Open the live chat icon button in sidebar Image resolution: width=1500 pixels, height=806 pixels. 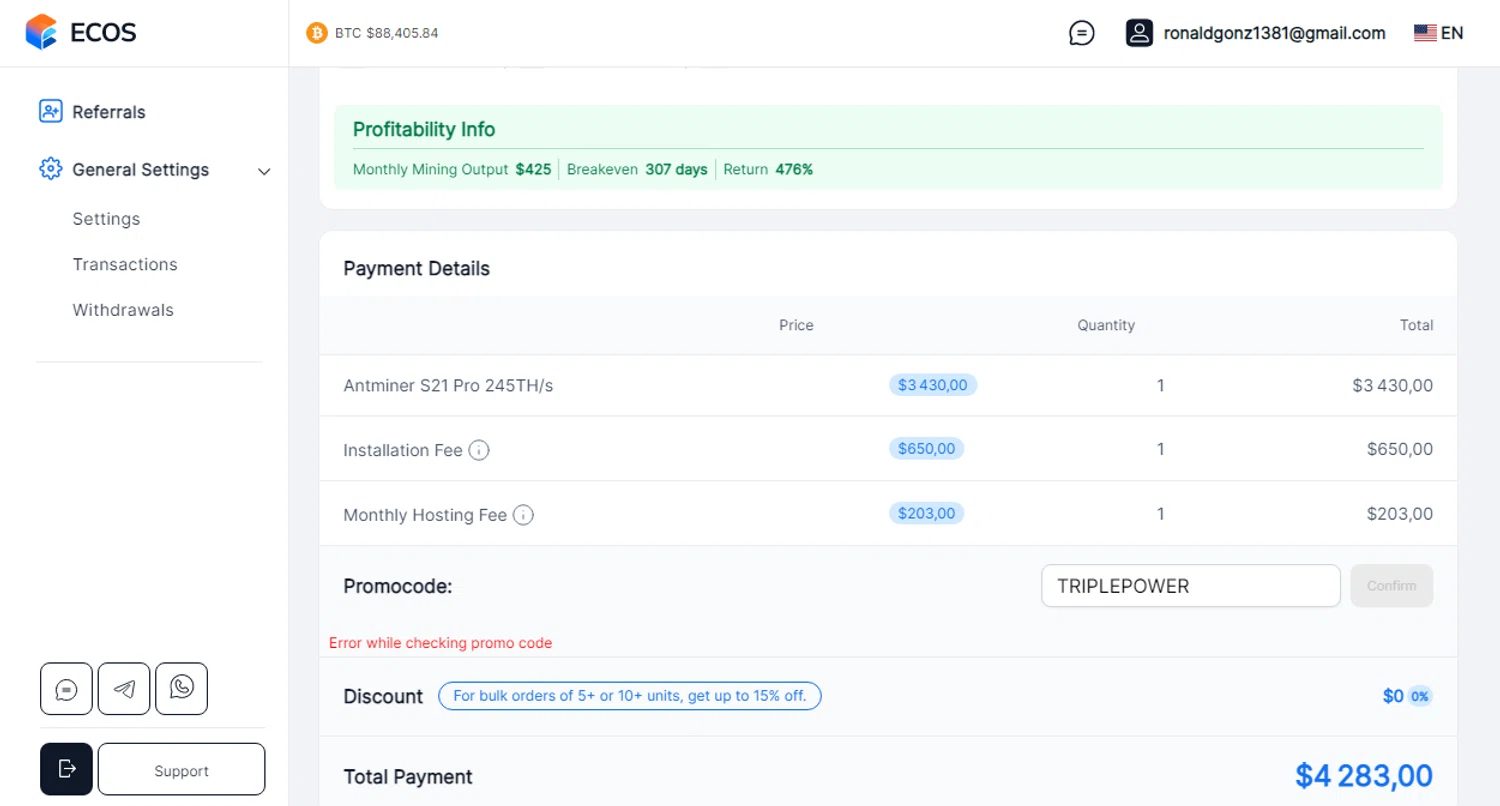point(66,689)
